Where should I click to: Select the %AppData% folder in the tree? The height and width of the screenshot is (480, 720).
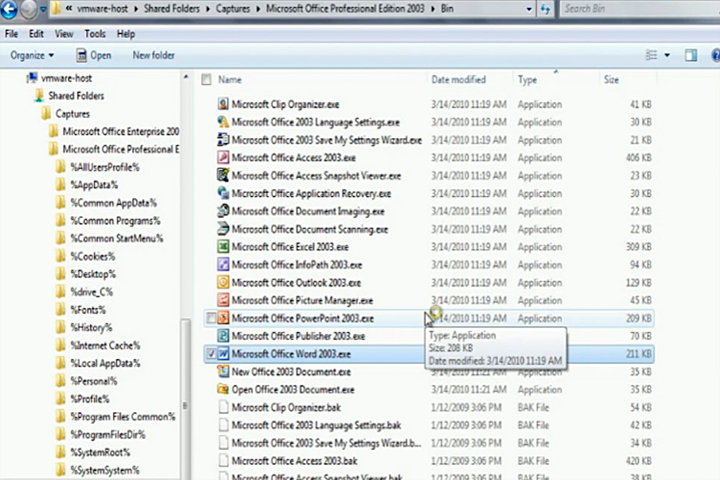coord(94,185)
